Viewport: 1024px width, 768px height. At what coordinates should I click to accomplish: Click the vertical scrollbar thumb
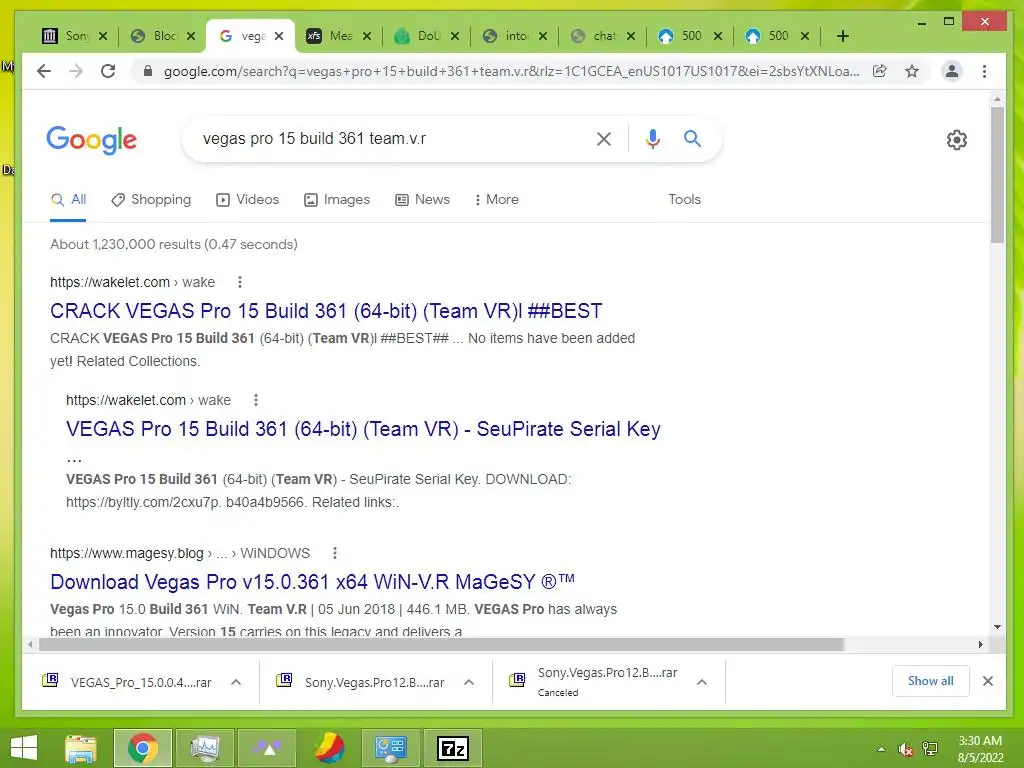click(x=997, y=175)
